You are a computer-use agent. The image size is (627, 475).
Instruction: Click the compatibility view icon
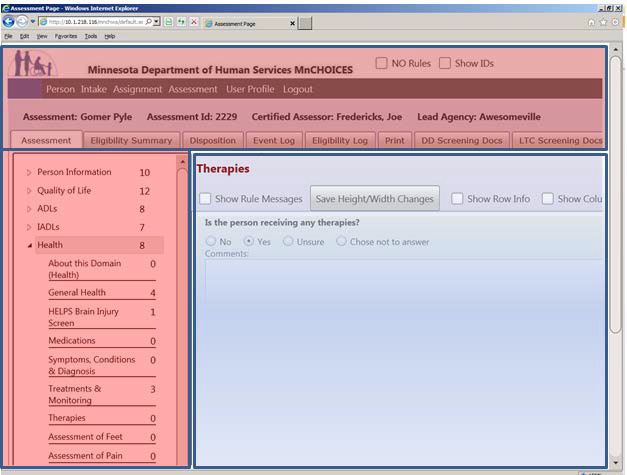pos(169,22)
